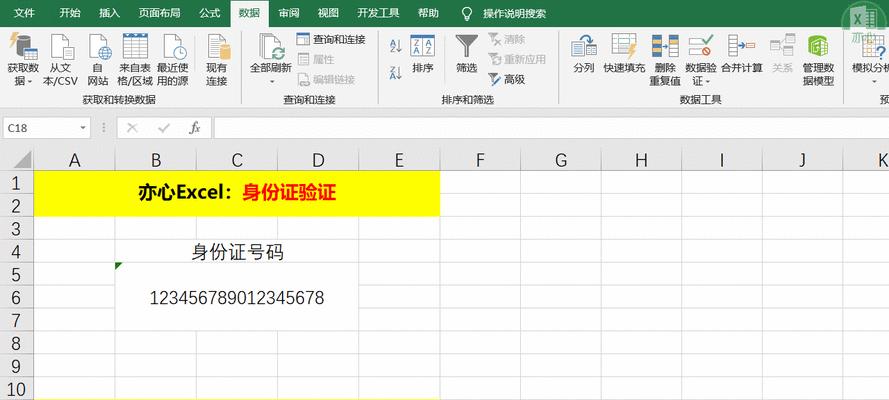Click 分列 (Text to Columns)
Screen dimensions: 889x400
point(583,54)
